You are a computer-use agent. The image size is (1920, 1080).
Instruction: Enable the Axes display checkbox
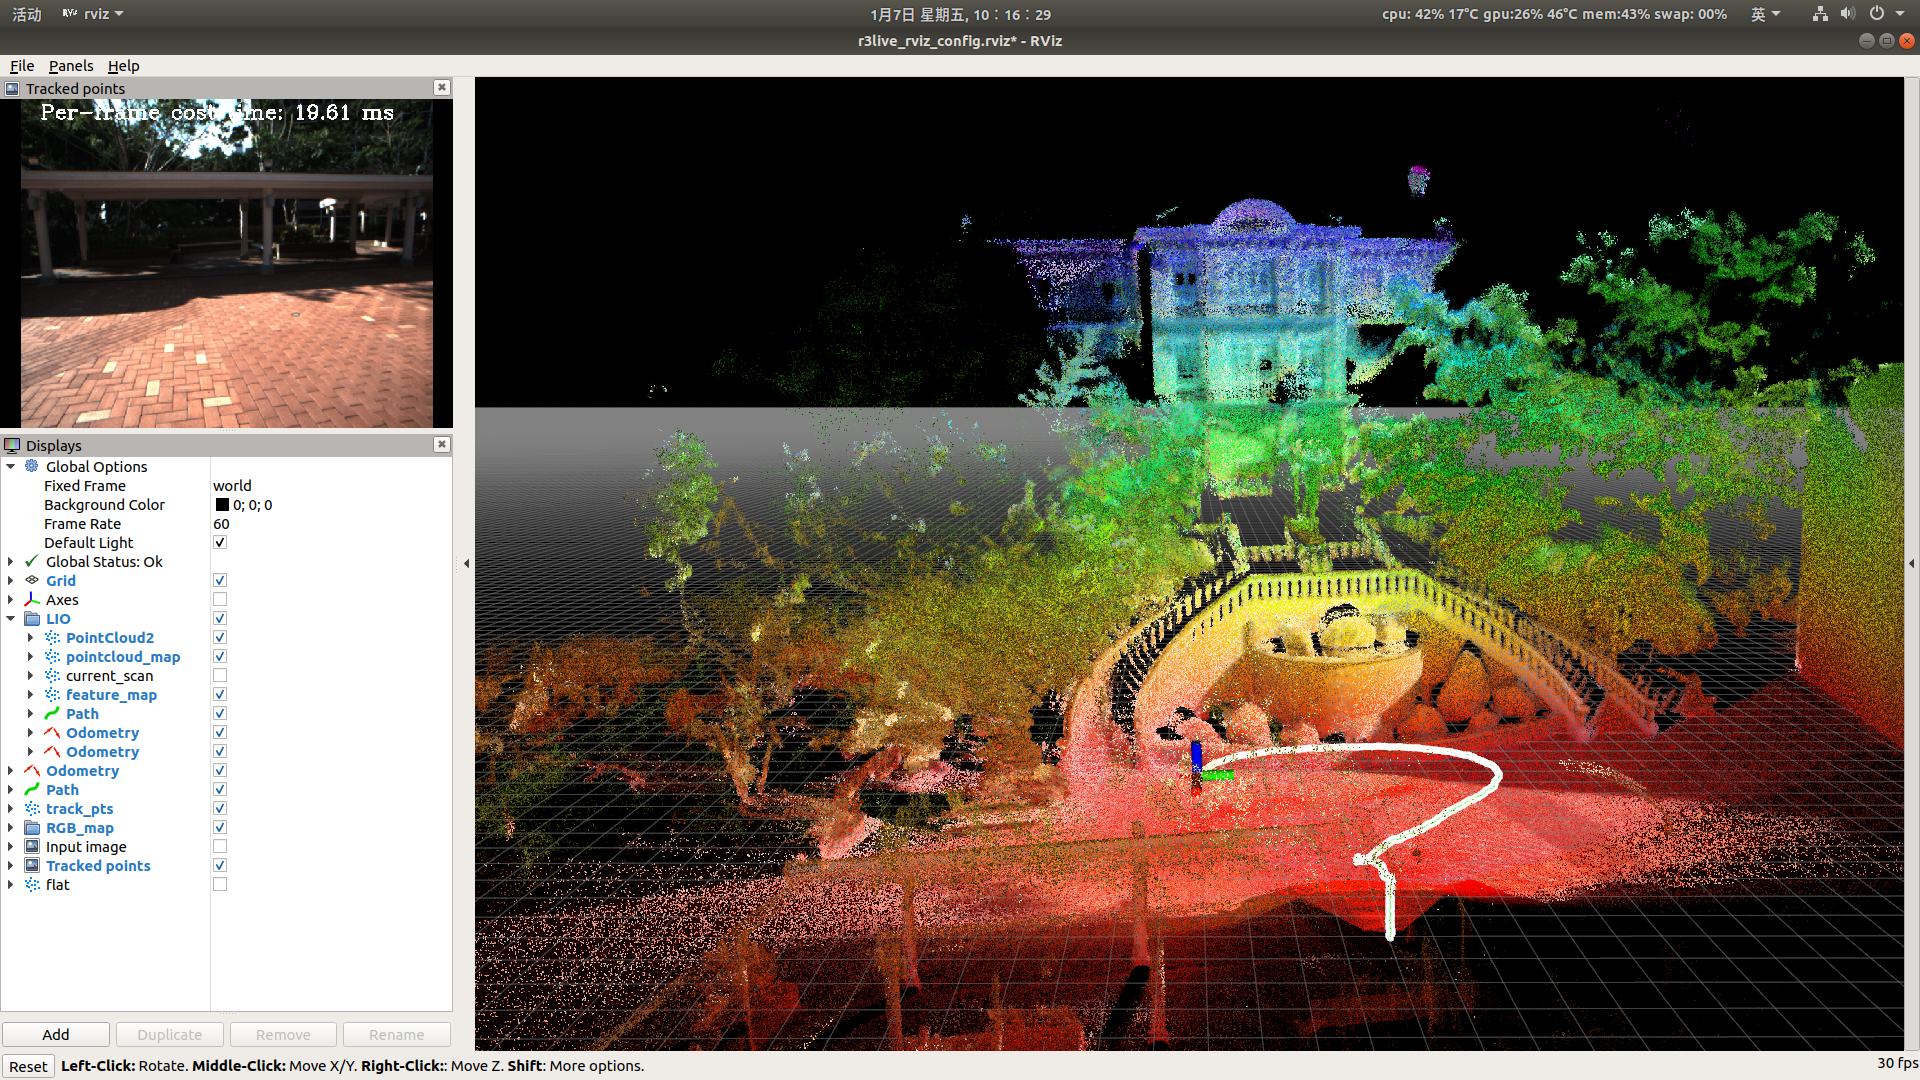coord(220,599)
